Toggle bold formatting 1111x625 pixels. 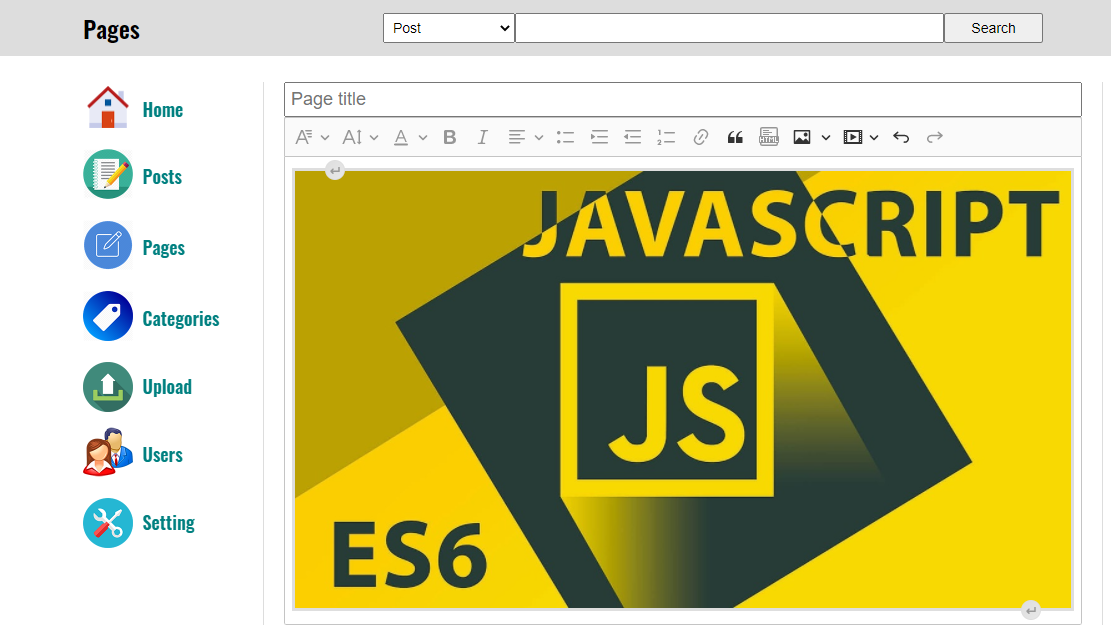449,137
